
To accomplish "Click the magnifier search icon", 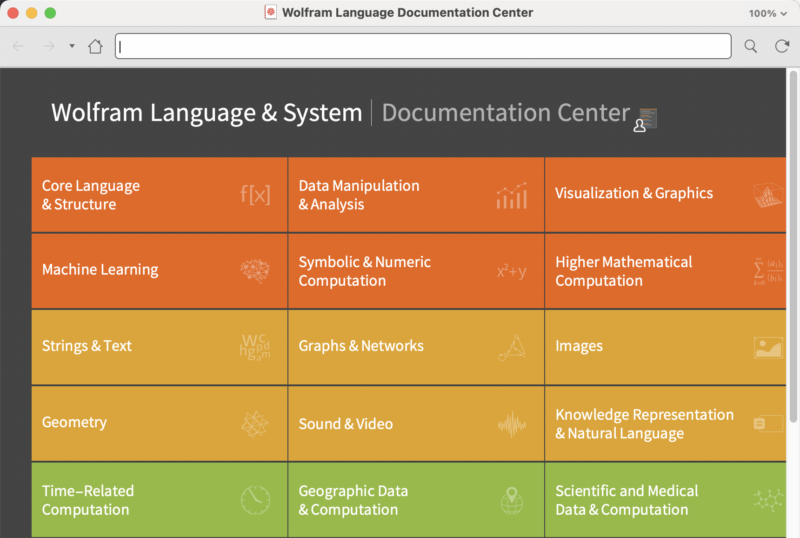I will [751, 46].
